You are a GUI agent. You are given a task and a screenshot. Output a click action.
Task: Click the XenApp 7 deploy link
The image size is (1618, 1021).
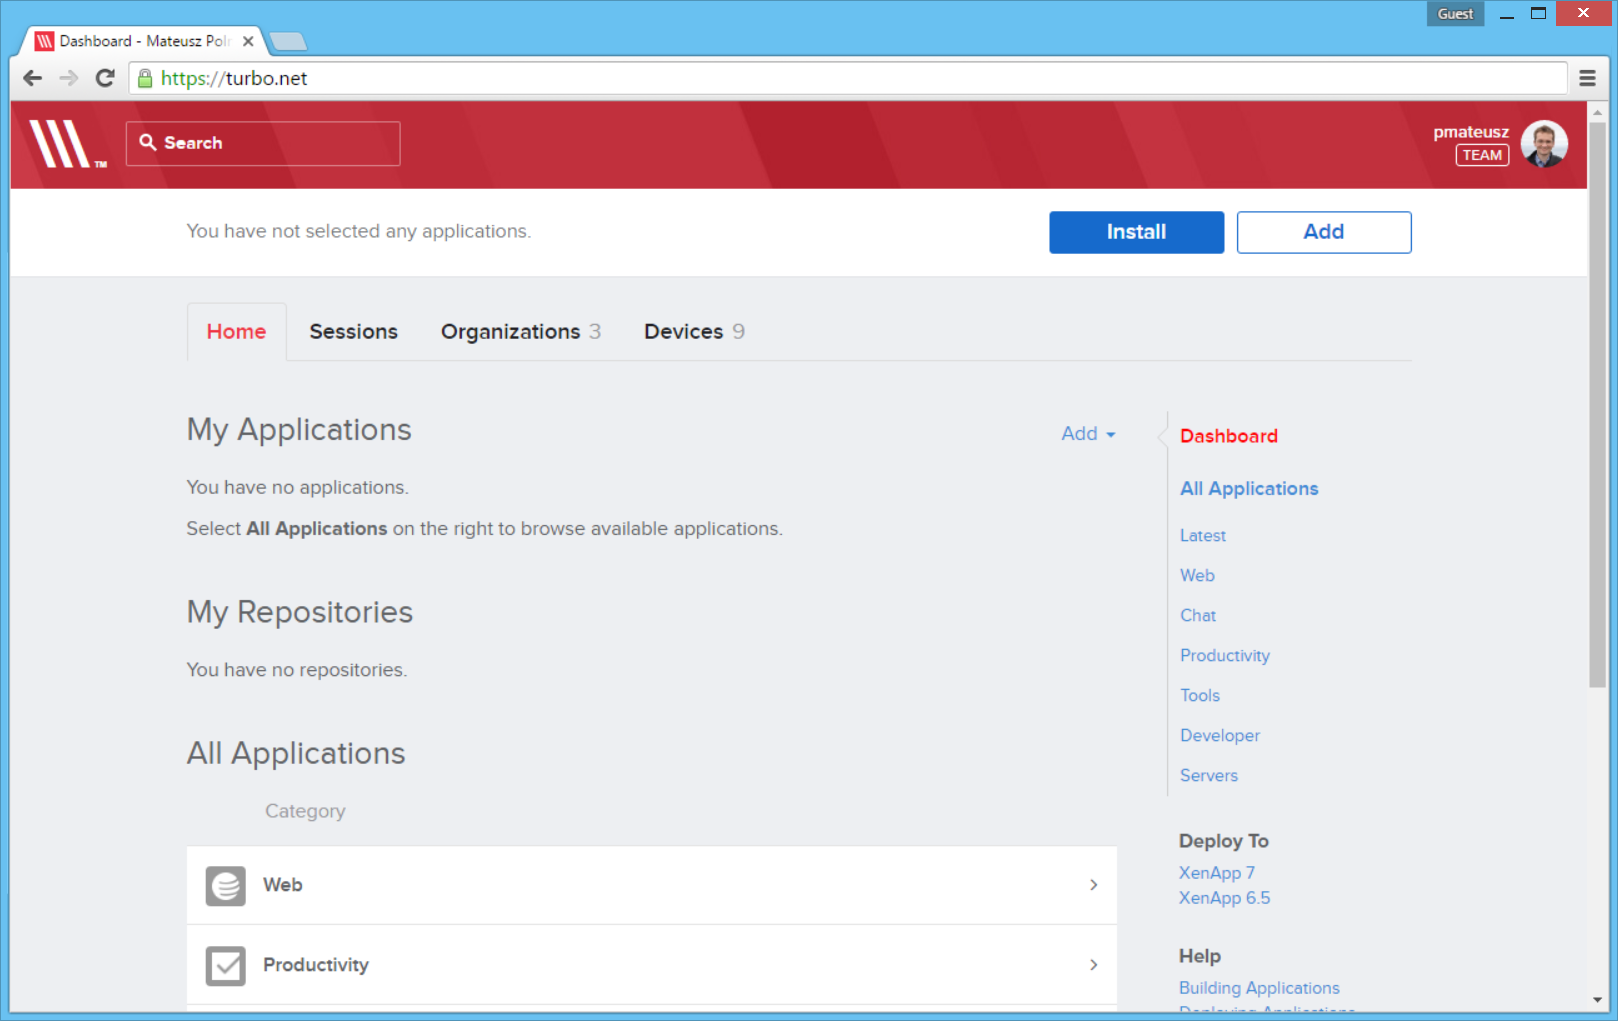(1217, 873)
